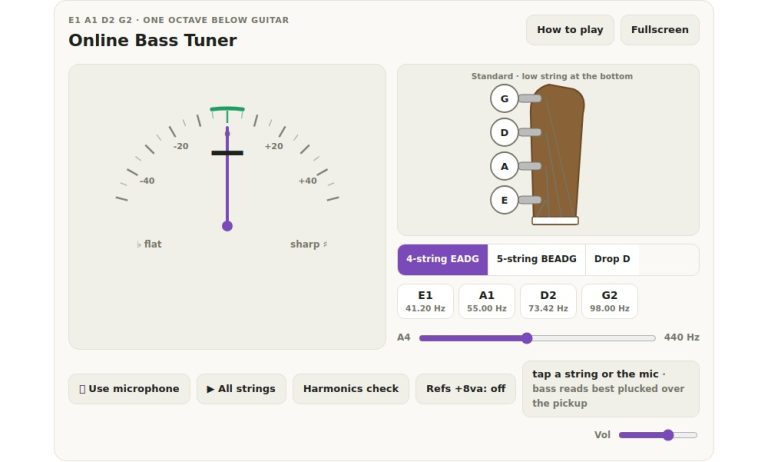Click the flat label on gauge

click(149, 244)
